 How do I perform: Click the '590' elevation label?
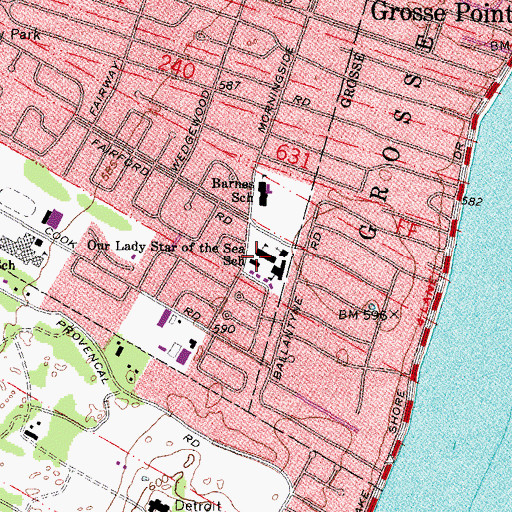224,329
